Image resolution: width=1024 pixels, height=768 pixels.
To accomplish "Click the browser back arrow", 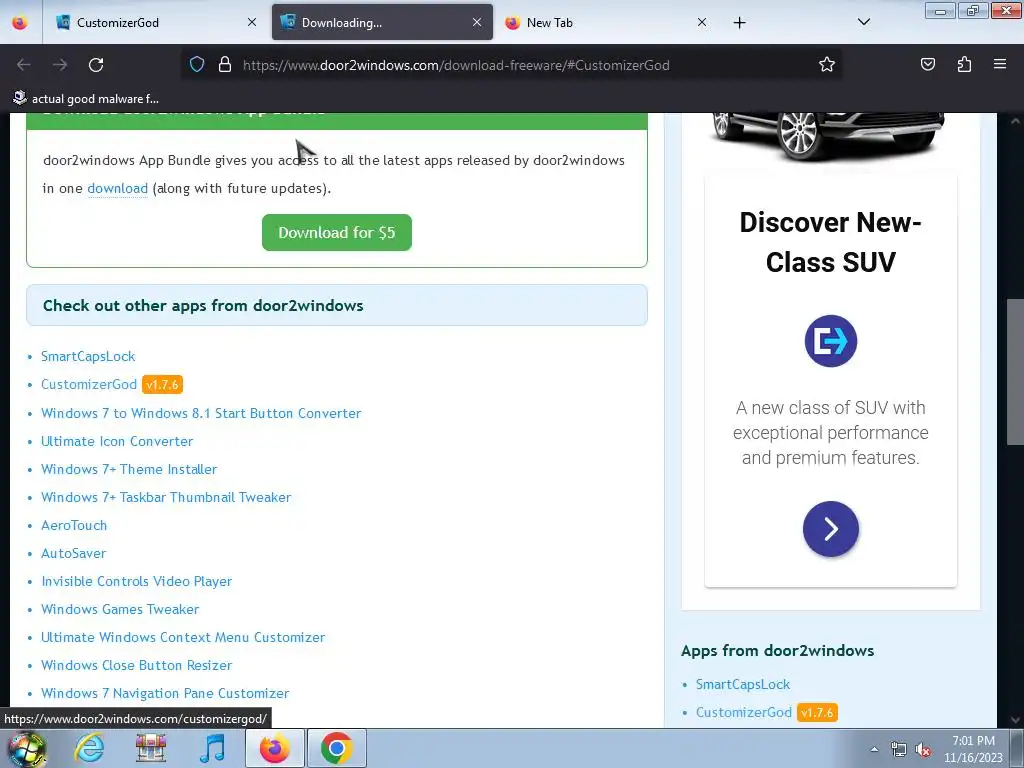I will (x=24, y=65).
